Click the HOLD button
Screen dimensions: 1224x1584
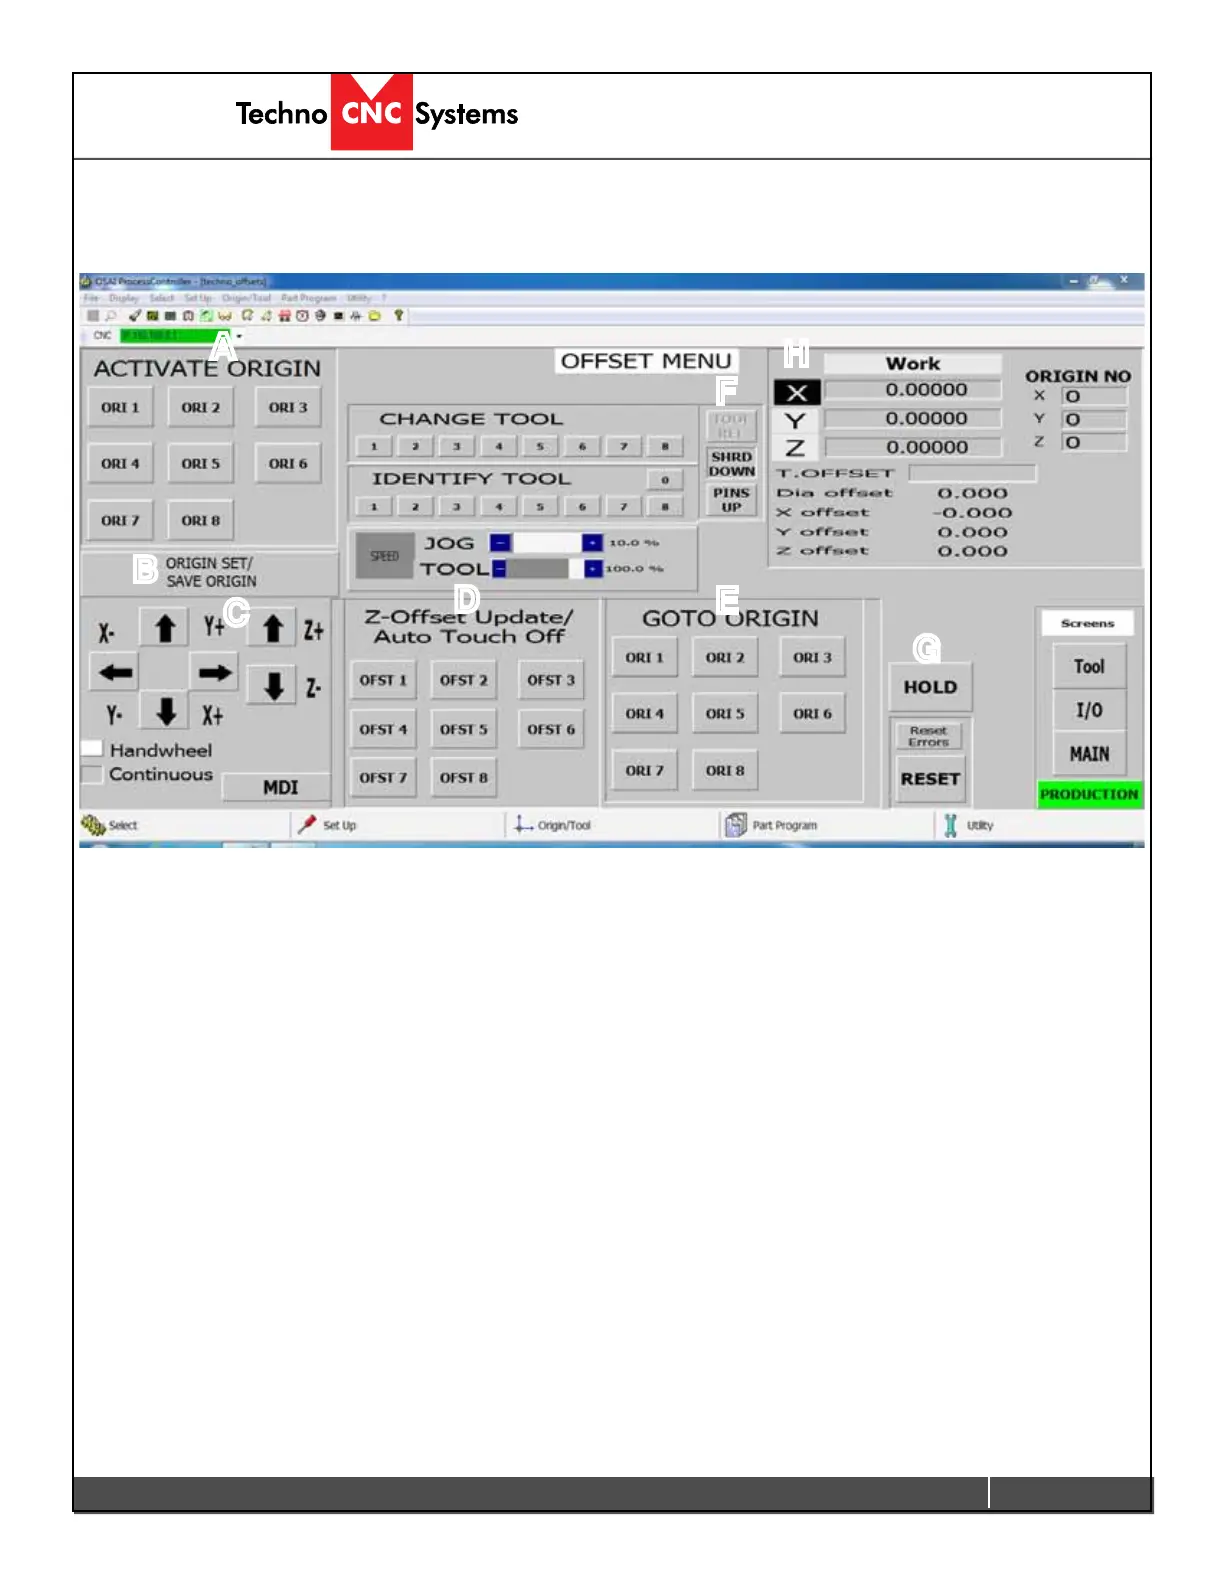pos(930,687)
